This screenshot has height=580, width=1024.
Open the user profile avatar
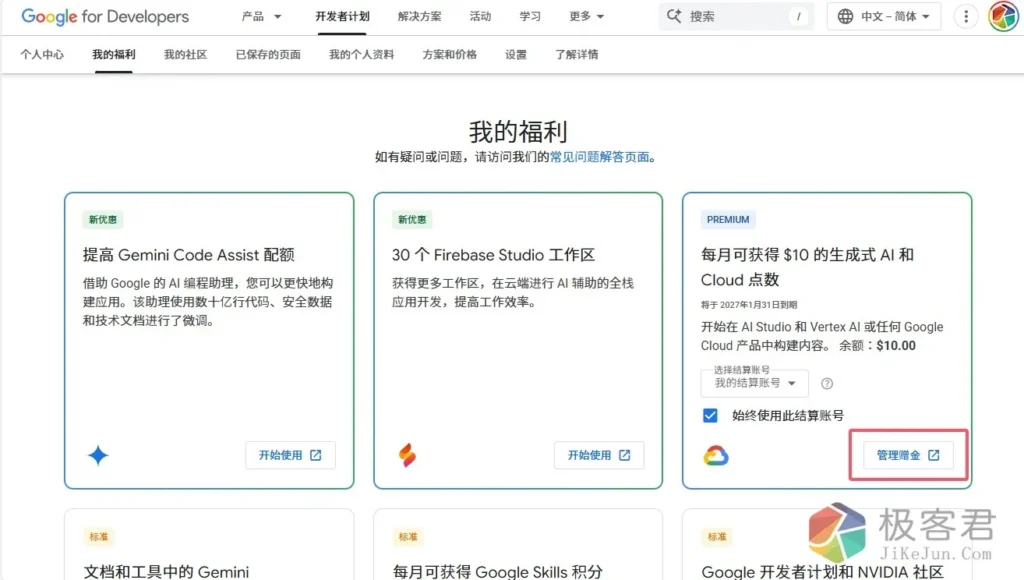point(1002,17)
